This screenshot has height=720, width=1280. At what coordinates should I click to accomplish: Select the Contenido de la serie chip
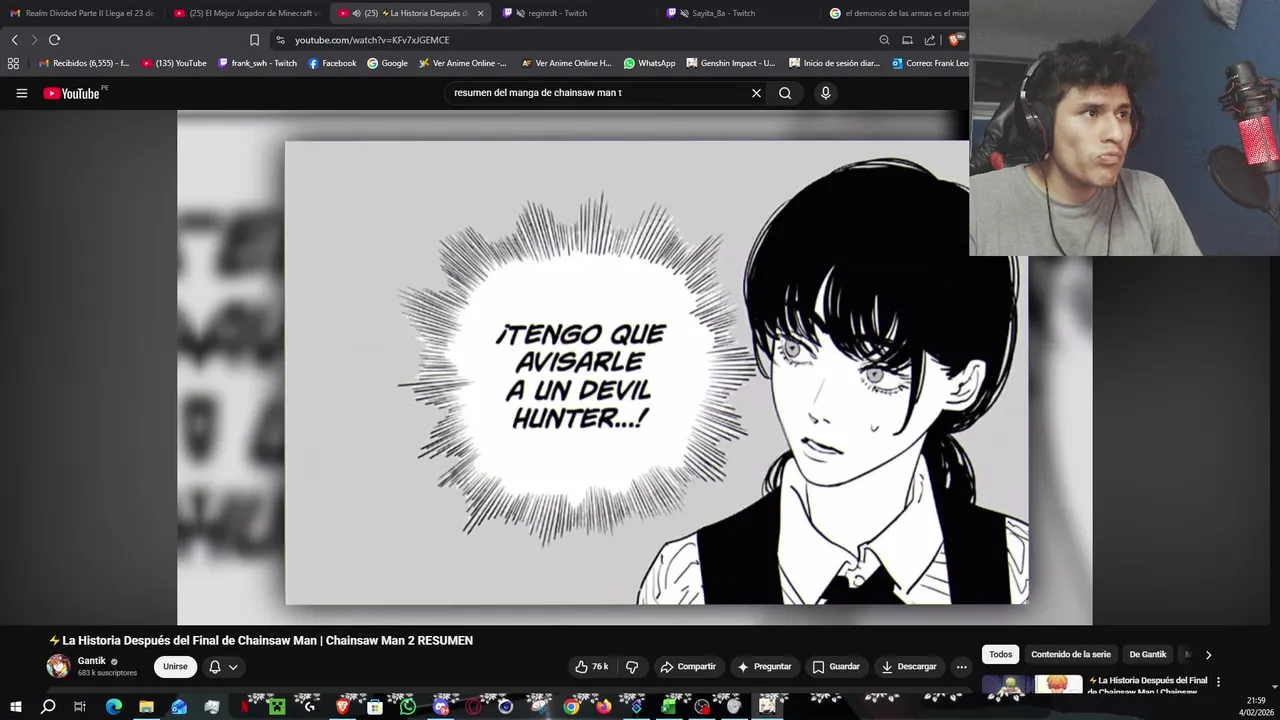tap(1071, 655)
